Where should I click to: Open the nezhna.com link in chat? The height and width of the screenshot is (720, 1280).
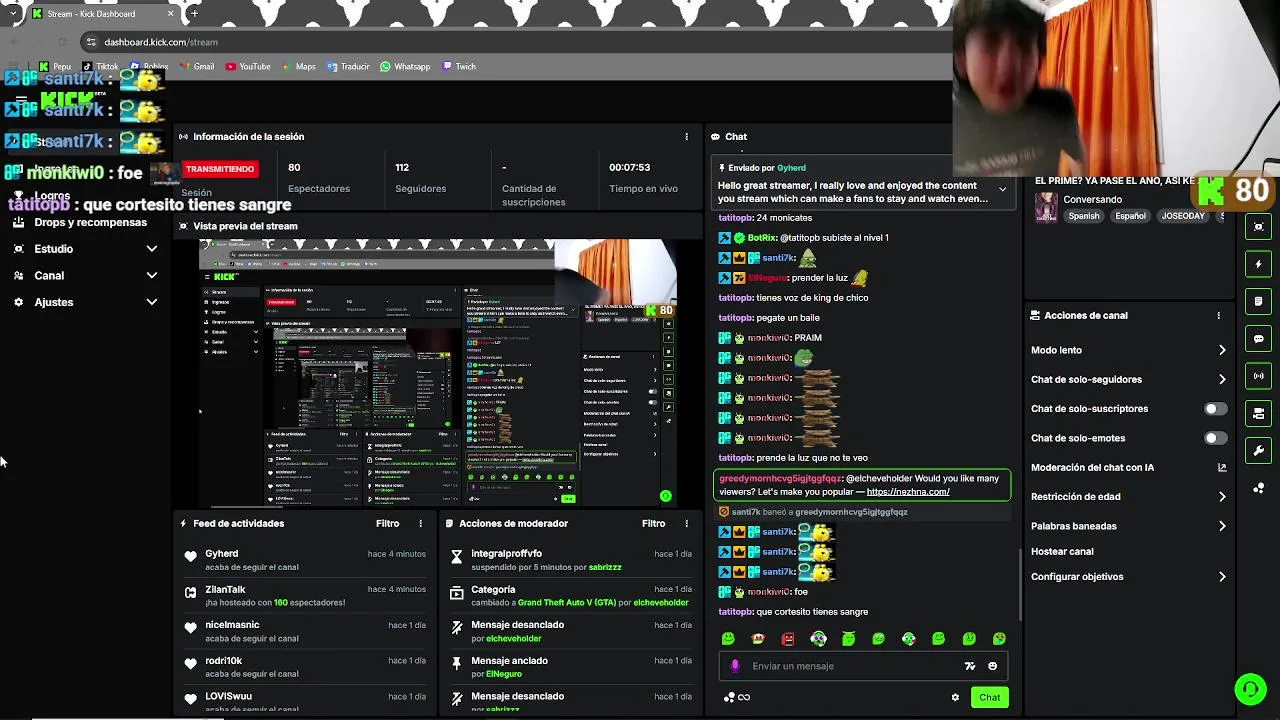(x=908, y=492)
